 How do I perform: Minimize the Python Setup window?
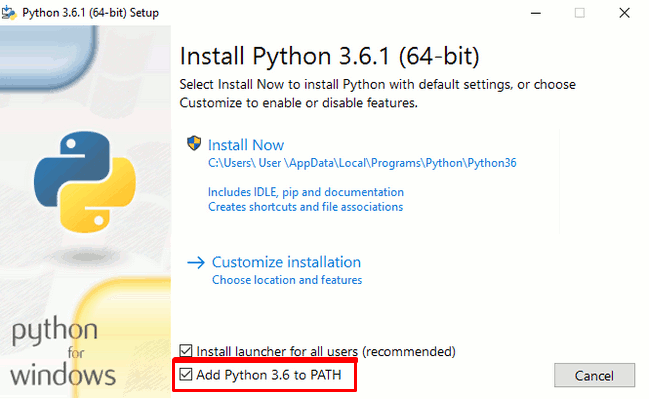(536, 13)
